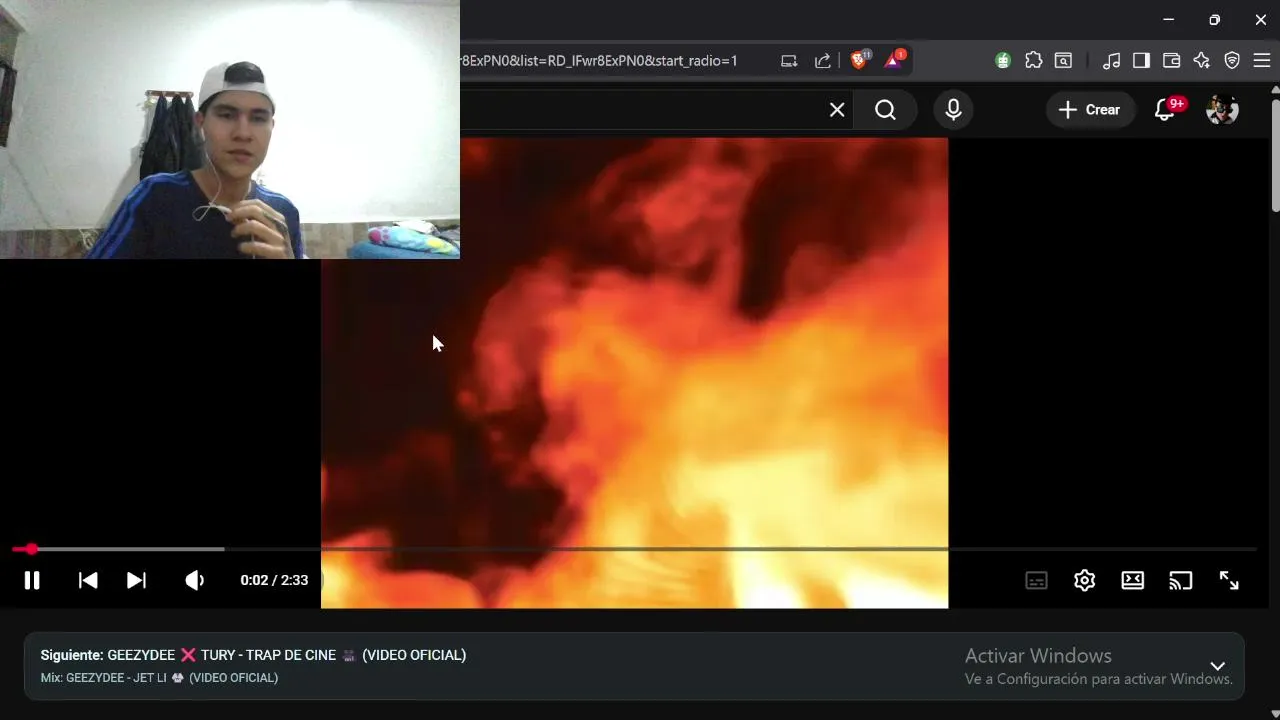1280x720 pixels.
Task: Restore down the browser window
Action: click(x=1214, y=20)
